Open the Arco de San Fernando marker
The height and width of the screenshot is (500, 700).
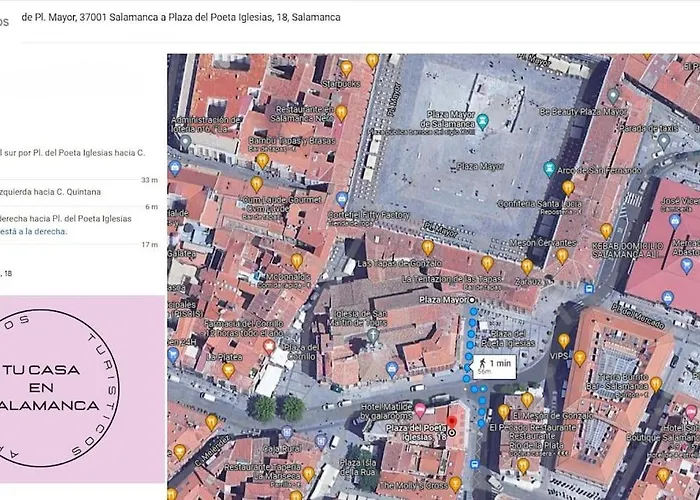[549, 166]
